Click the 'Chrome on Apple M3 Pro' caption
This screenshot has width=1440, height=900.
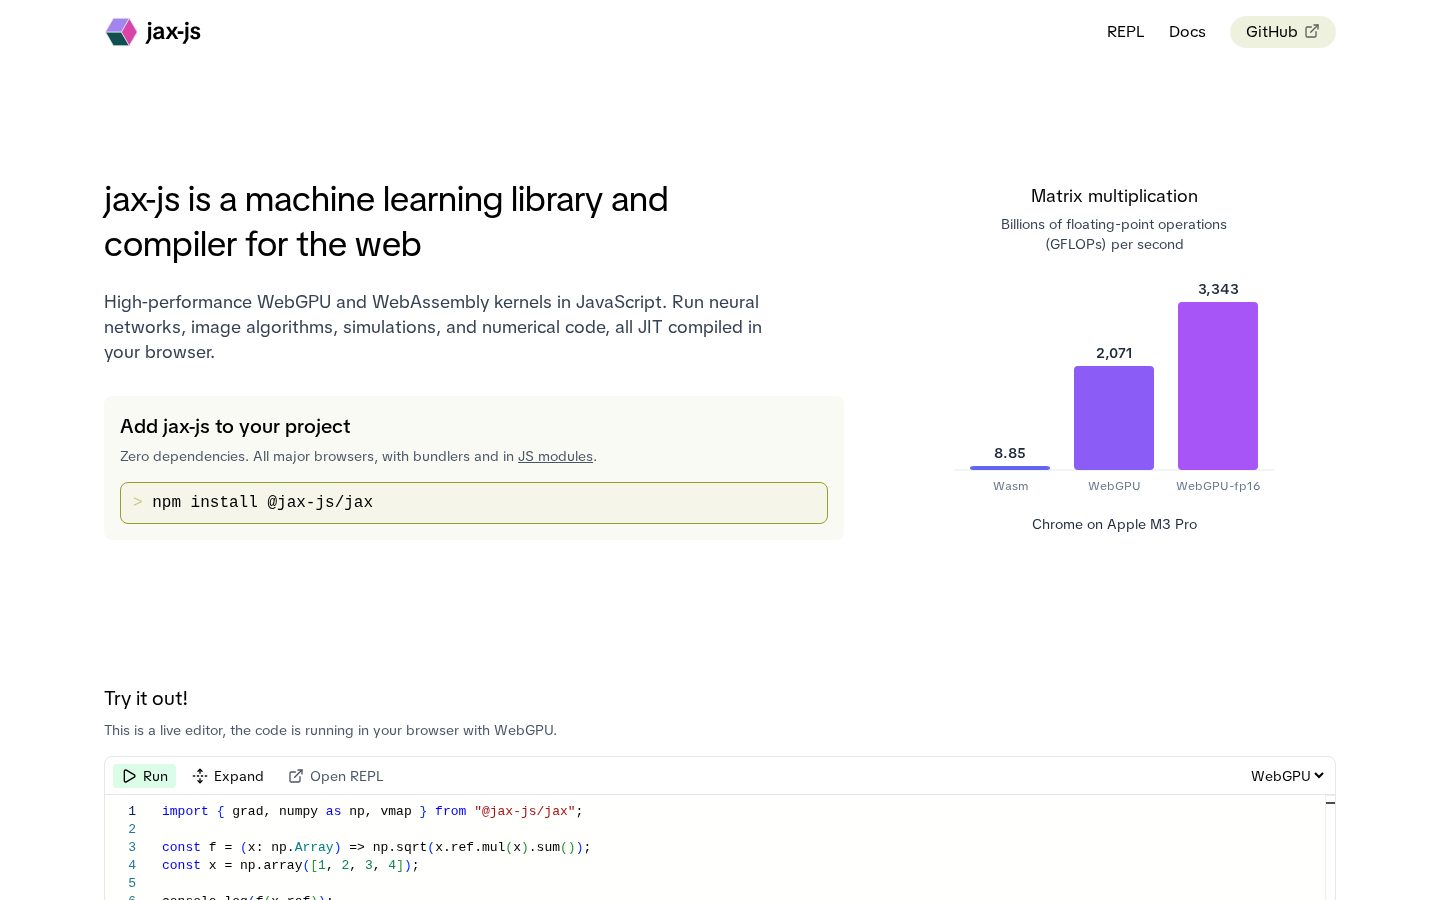(x=1114, y=524)
